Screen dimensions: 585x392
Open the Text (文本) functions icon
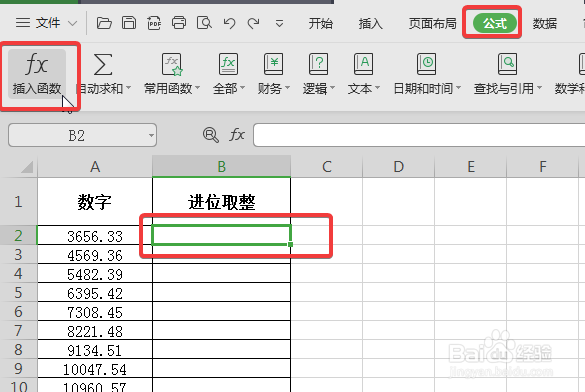tap(363, 64)
